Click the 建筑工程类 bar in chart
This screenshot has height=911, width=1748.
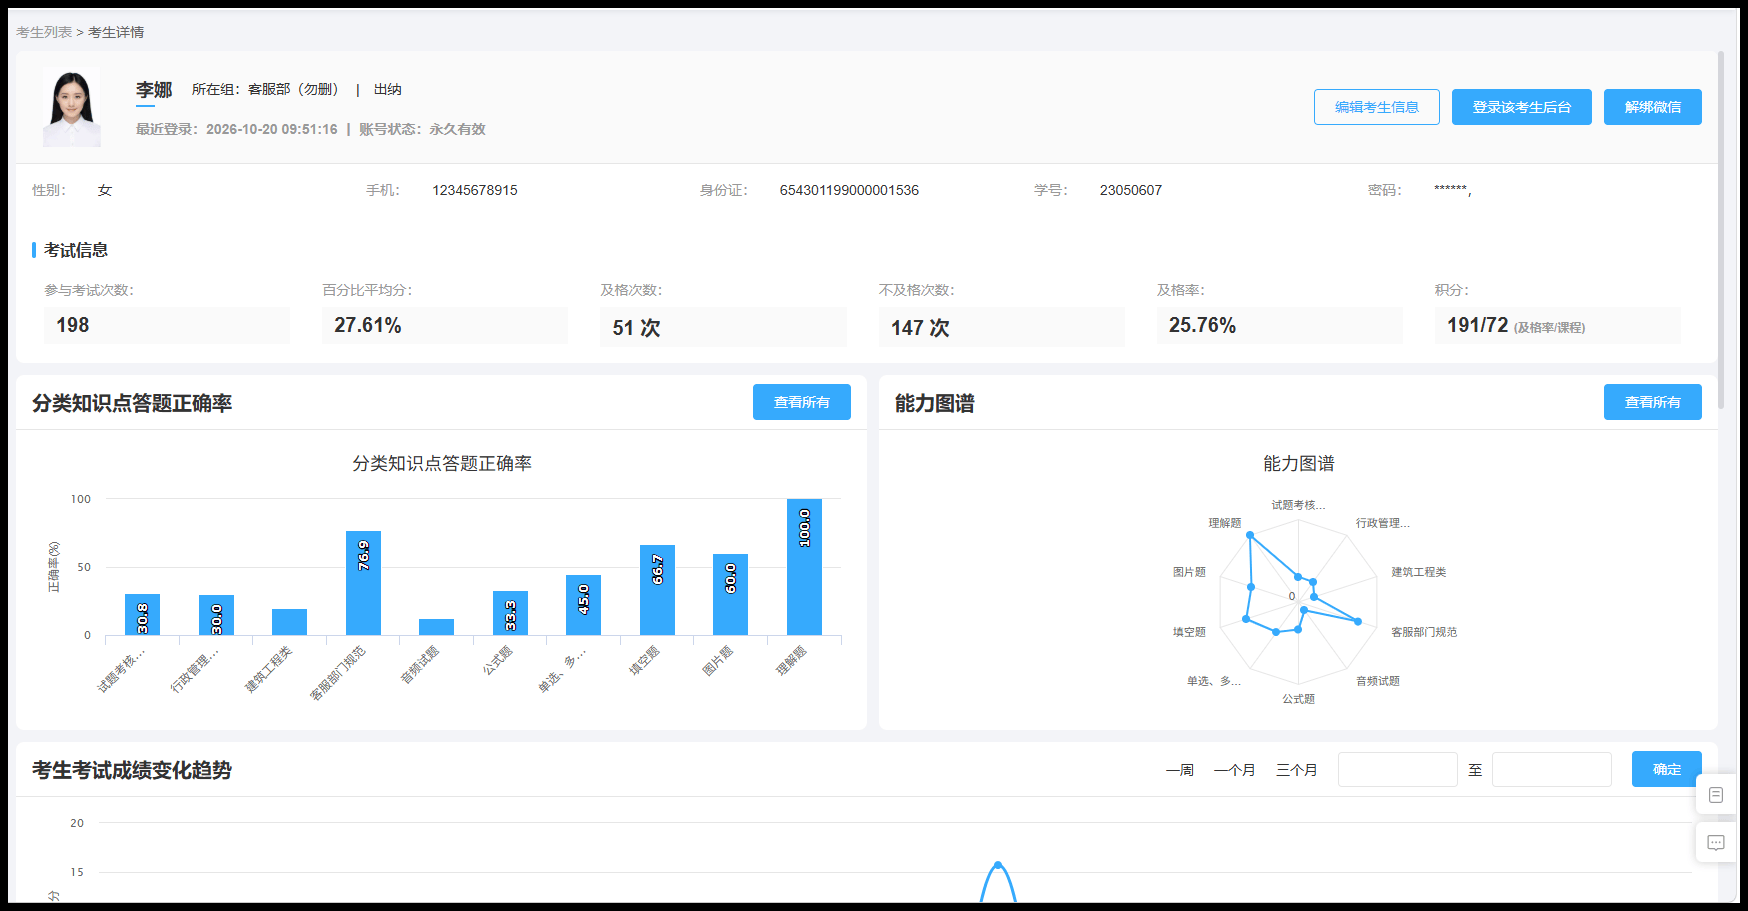(289, 622)
